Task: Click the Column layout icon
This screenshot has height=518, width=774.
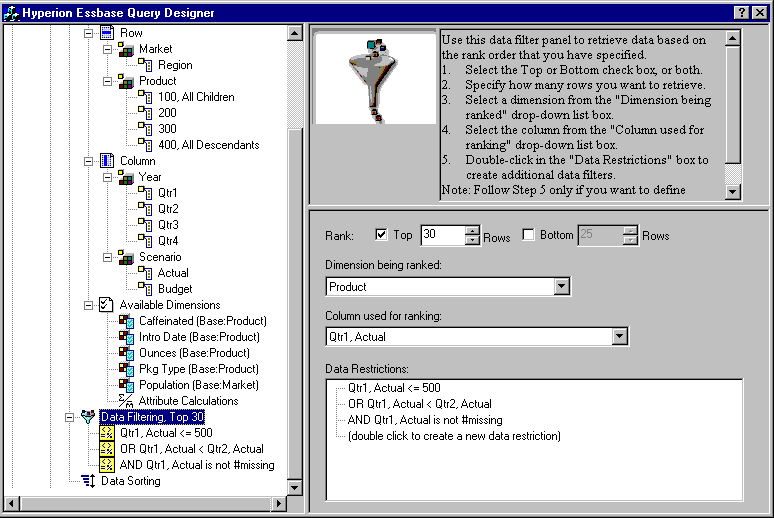Action: (107, 161)
